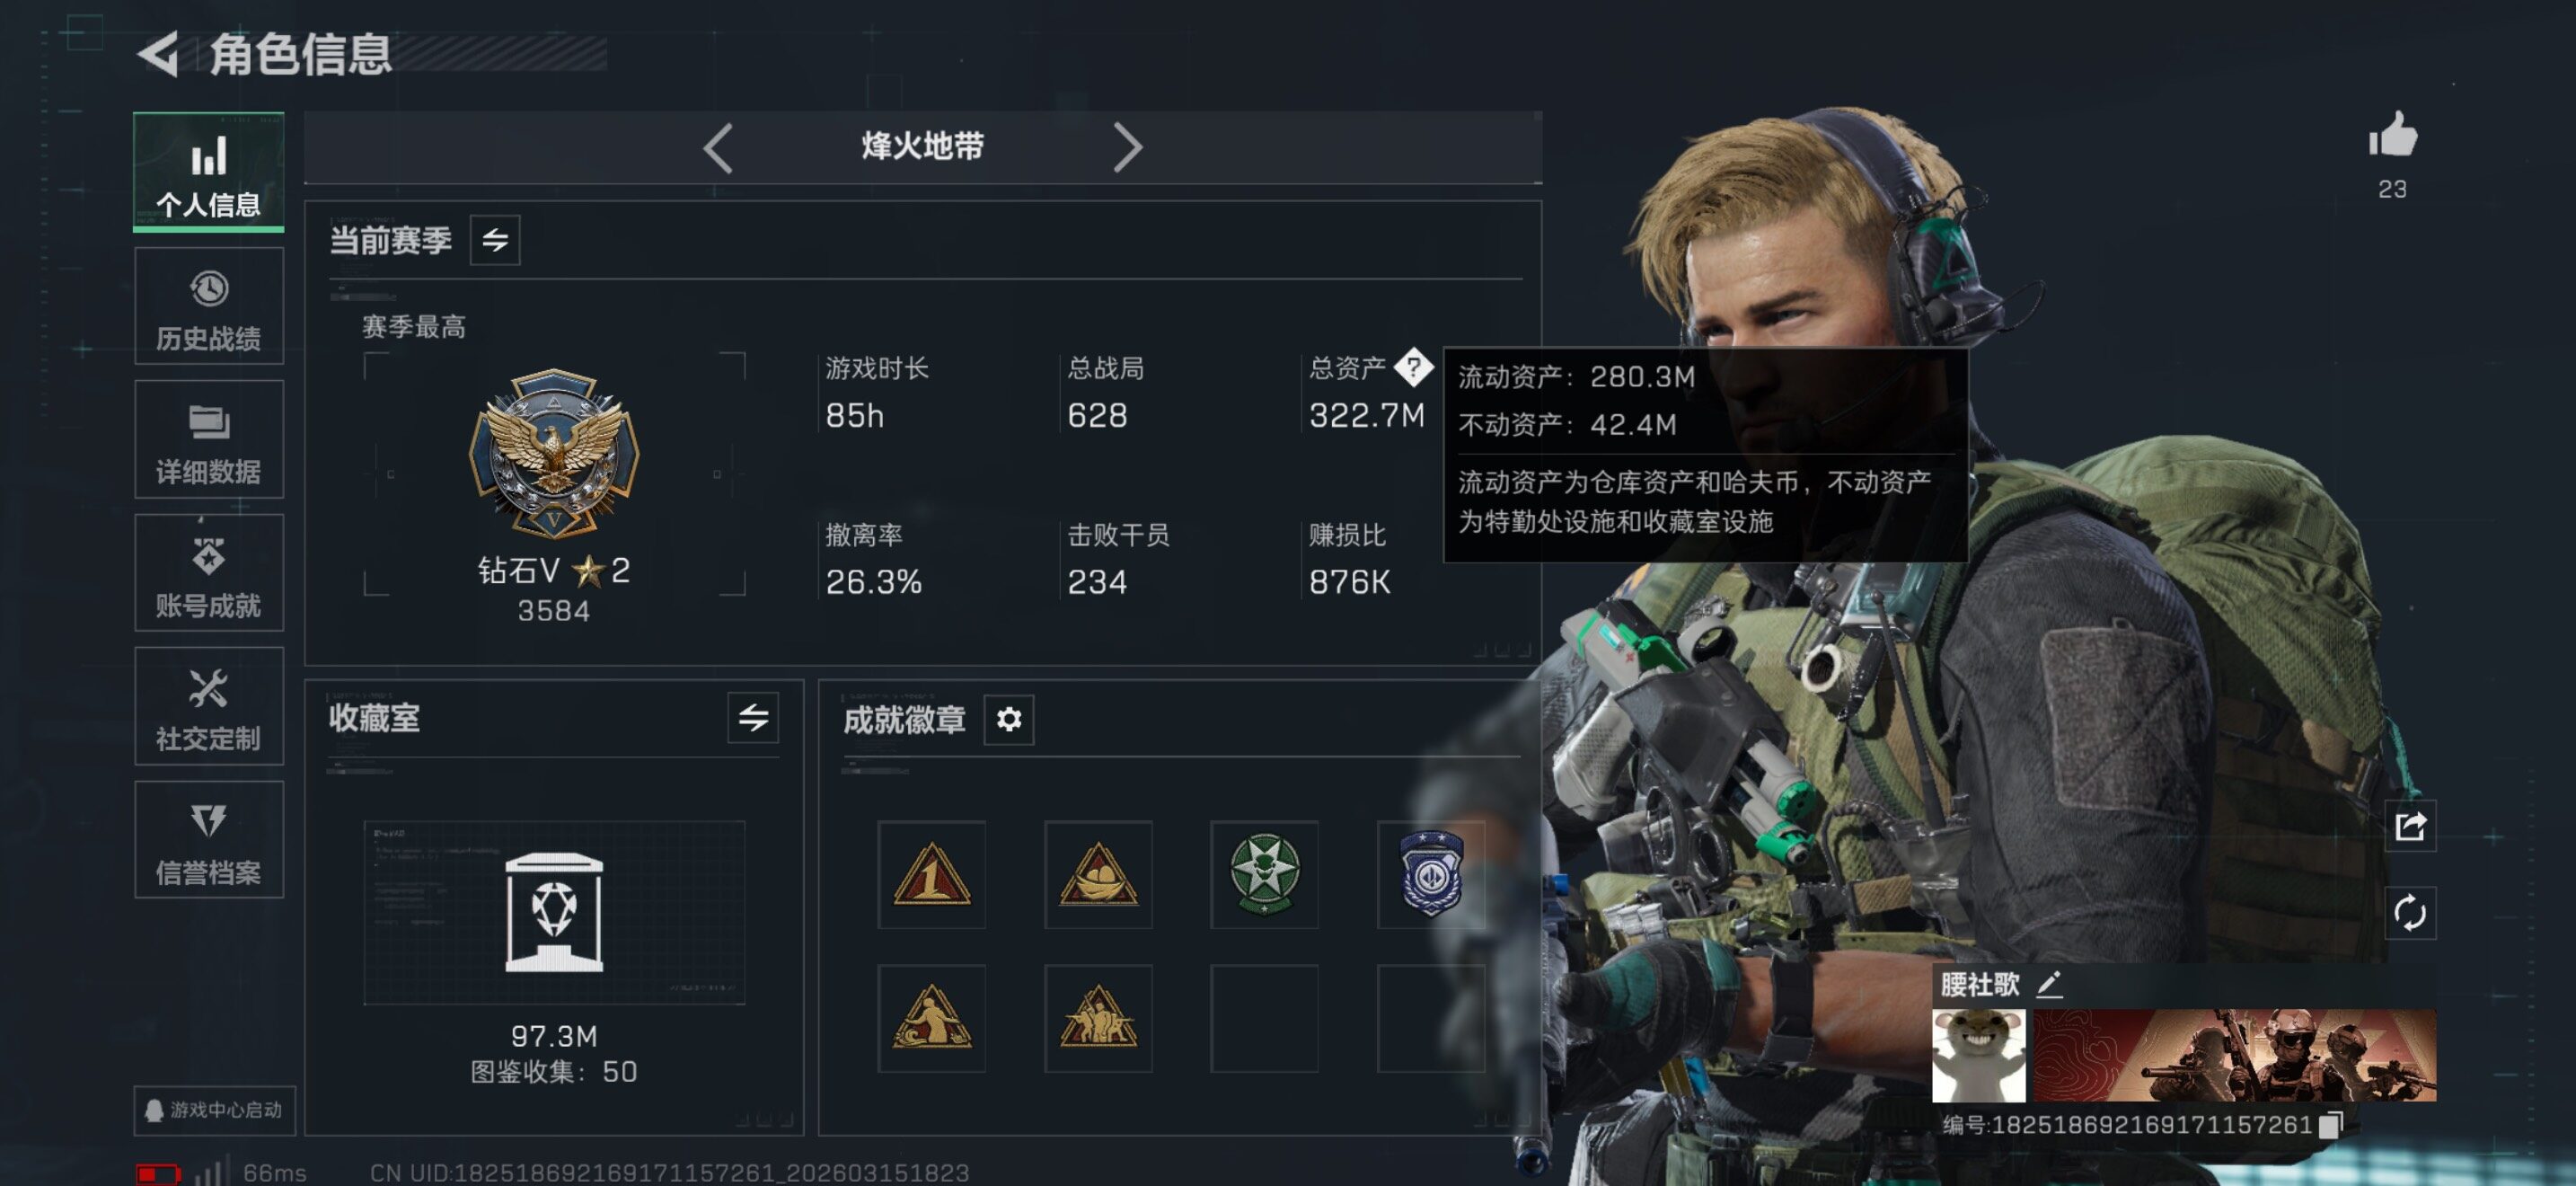Viewport: 2576px width, 1186px height.
Task: Click the share icon beside the character
Action: [x=2409, y=826]
